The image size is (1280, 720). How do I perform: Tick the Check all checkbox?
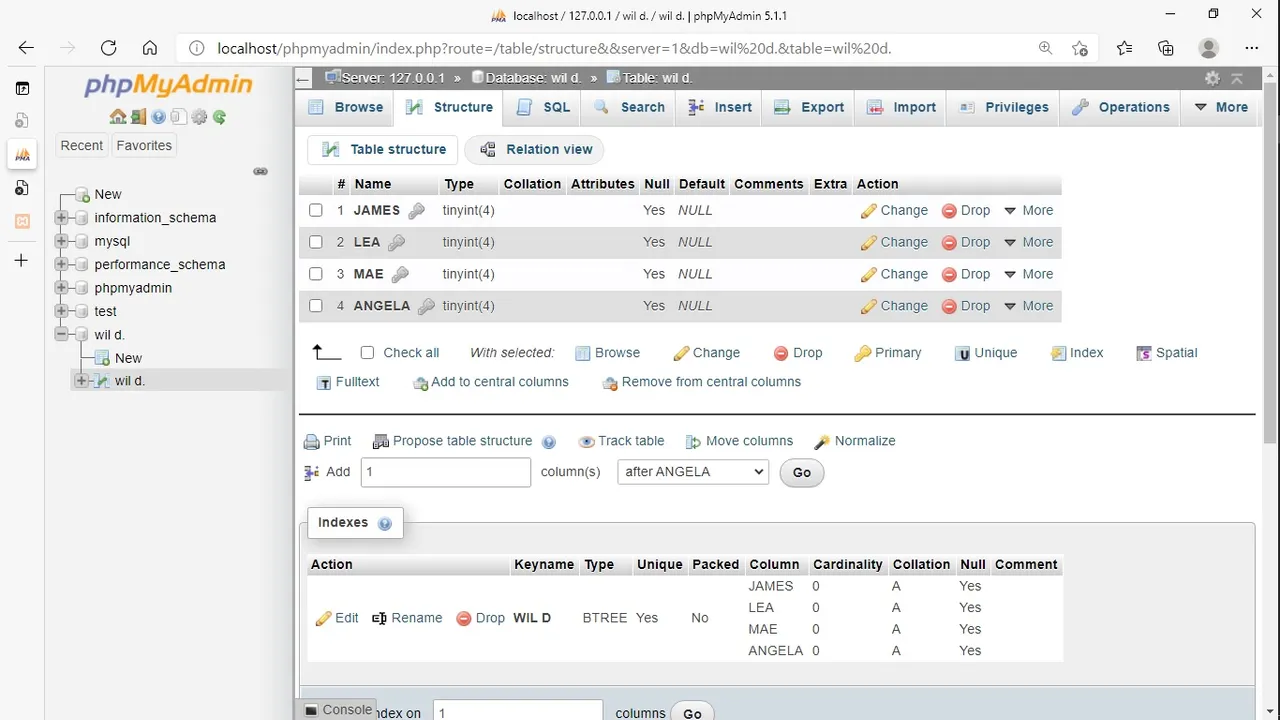tap(367, 352)
